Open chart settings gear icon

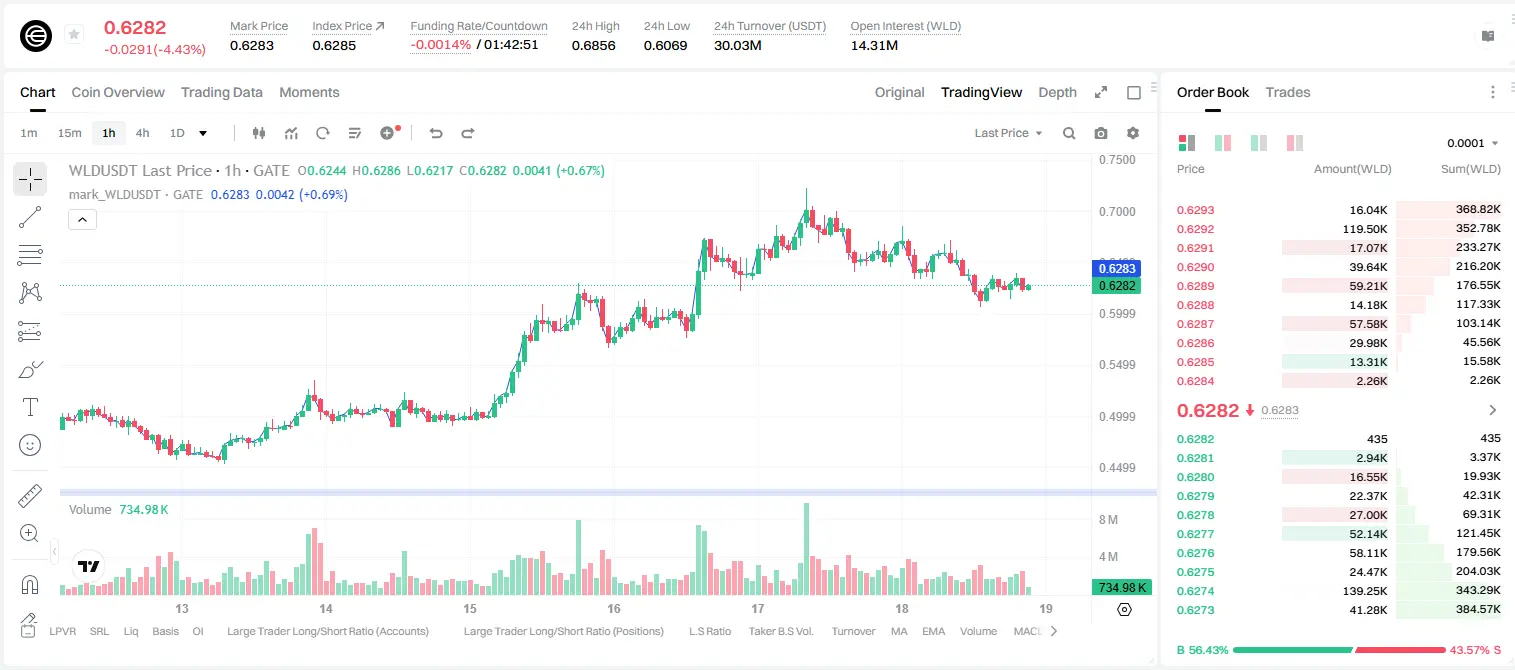1133,133
